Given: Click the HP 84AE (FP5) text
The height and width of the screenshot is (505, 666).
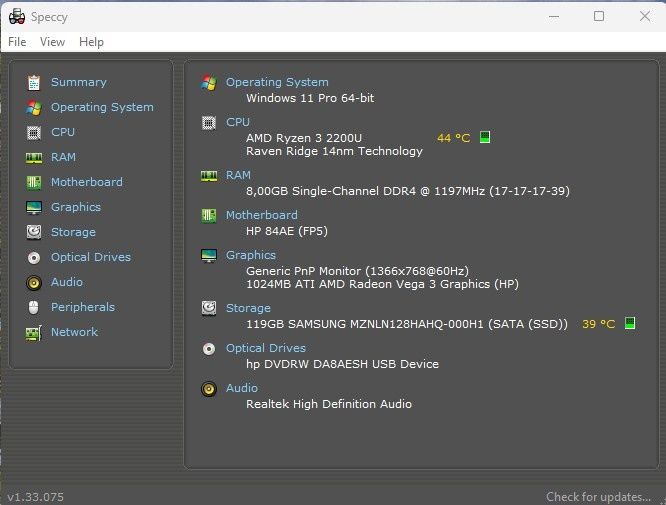Looking at the screenshot, I should click(287, 231).
